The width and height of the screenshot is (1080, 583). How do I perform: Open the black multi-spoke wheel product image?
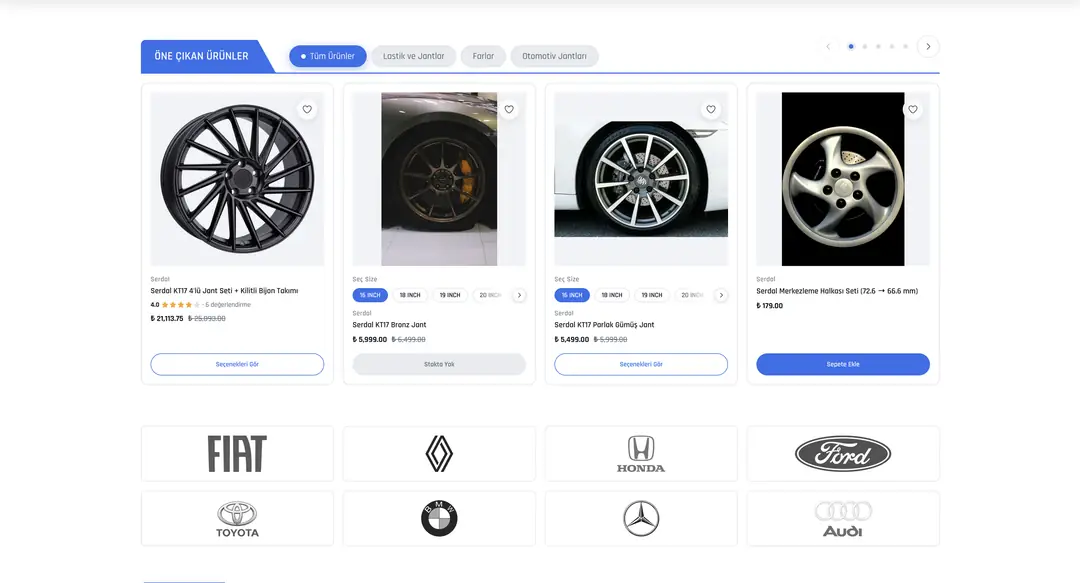tap(237, 179)
